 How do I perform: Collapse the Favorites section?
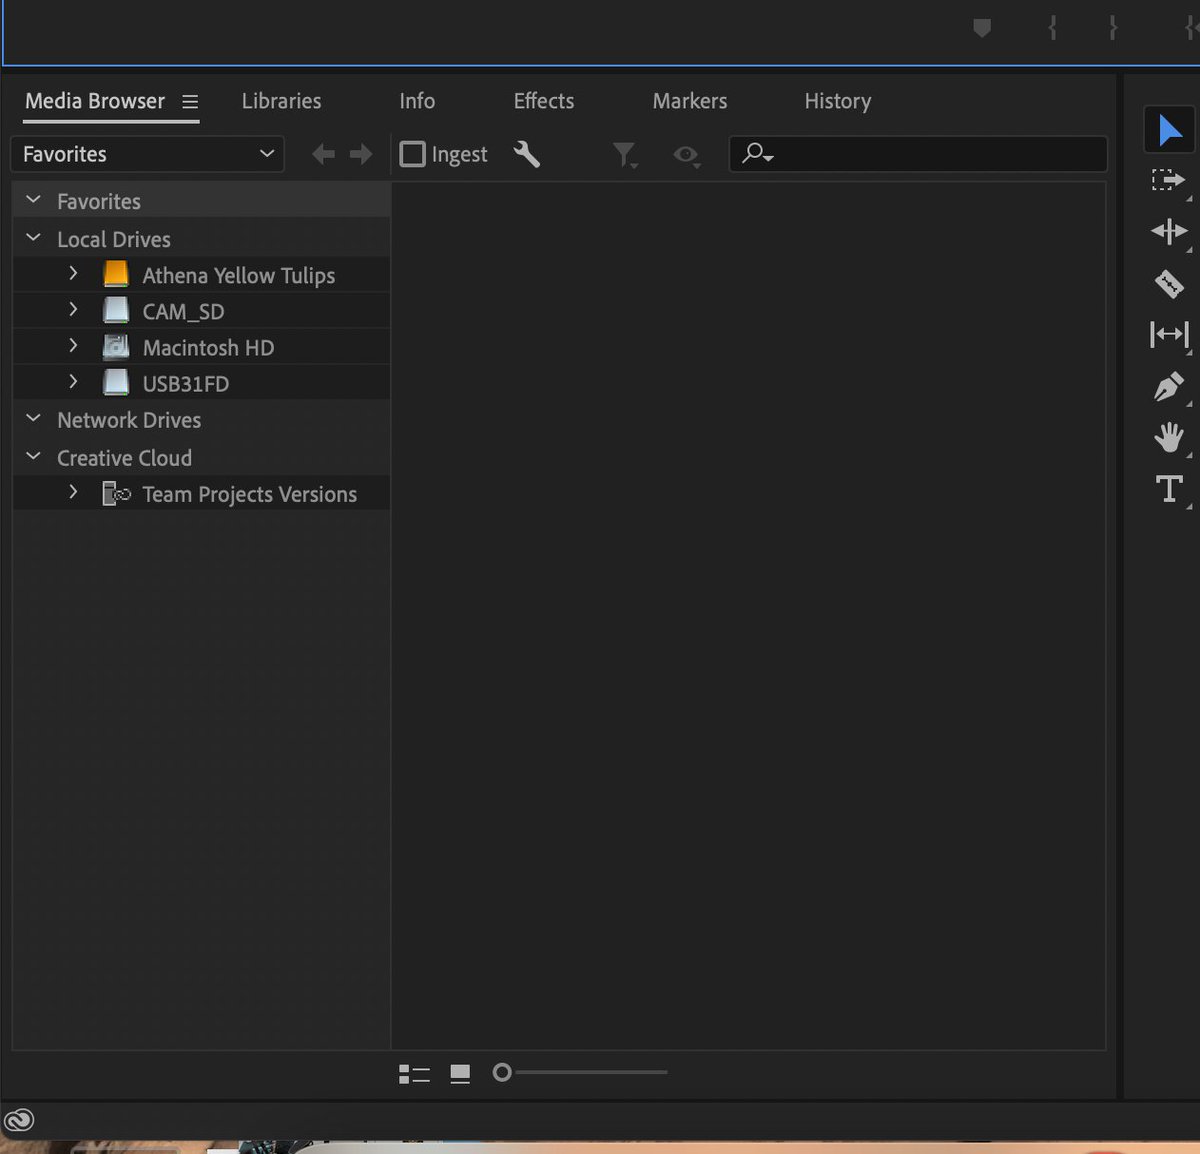(33, 200)
